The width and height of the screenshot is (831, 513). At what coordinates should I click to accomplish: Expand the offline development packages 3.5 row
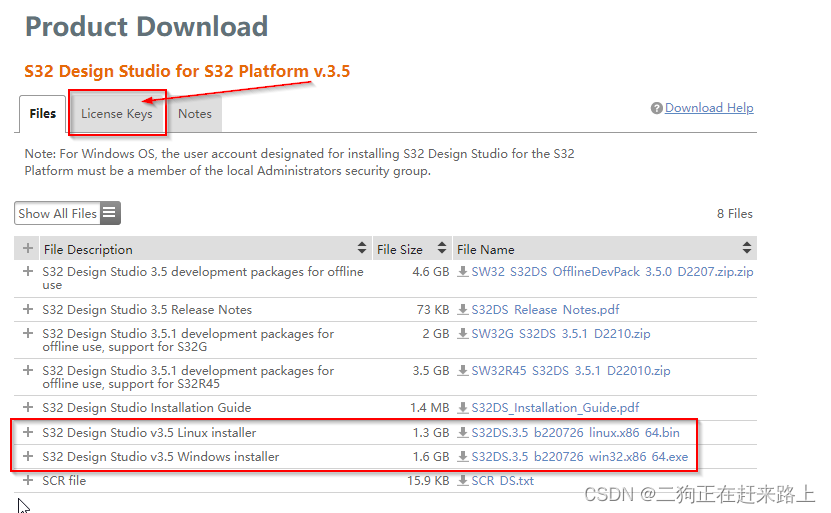point(28,271)
